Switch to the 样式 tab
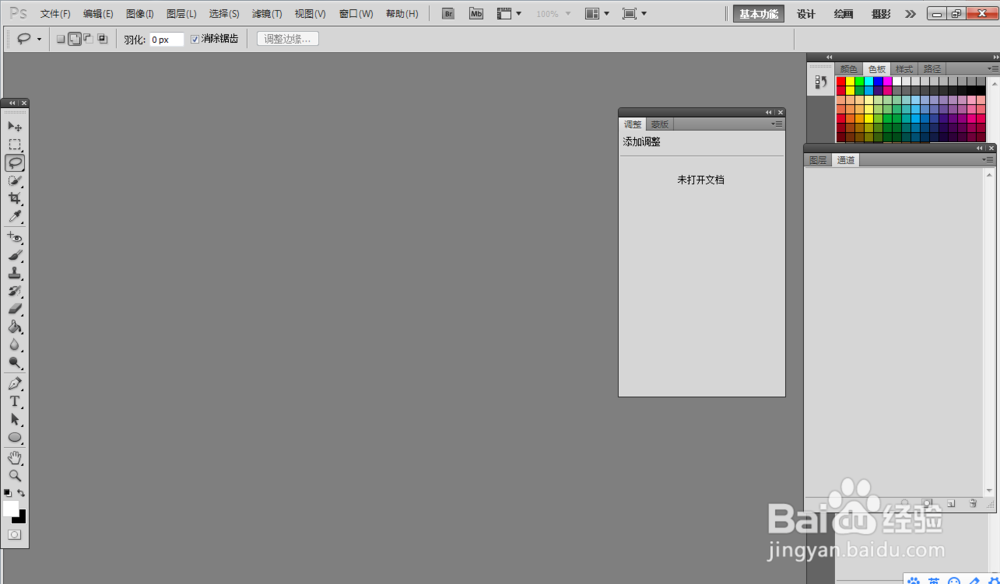 point(904,69)
